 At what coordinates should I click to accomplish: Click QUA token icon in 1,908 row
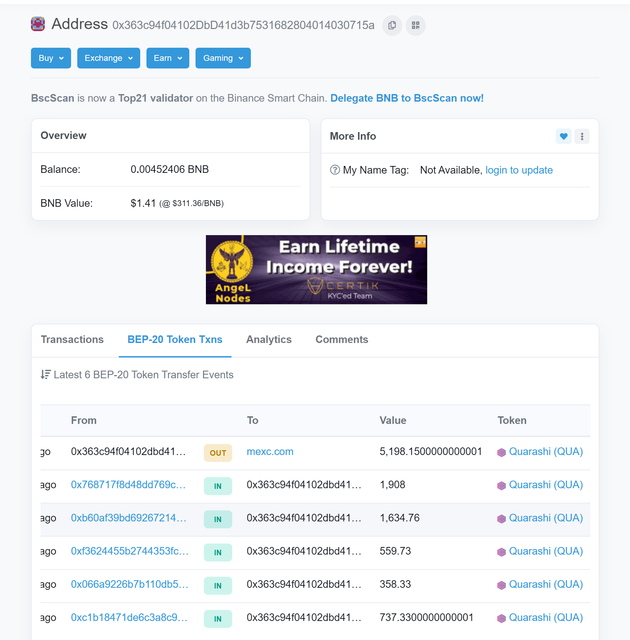pos(501,485)
